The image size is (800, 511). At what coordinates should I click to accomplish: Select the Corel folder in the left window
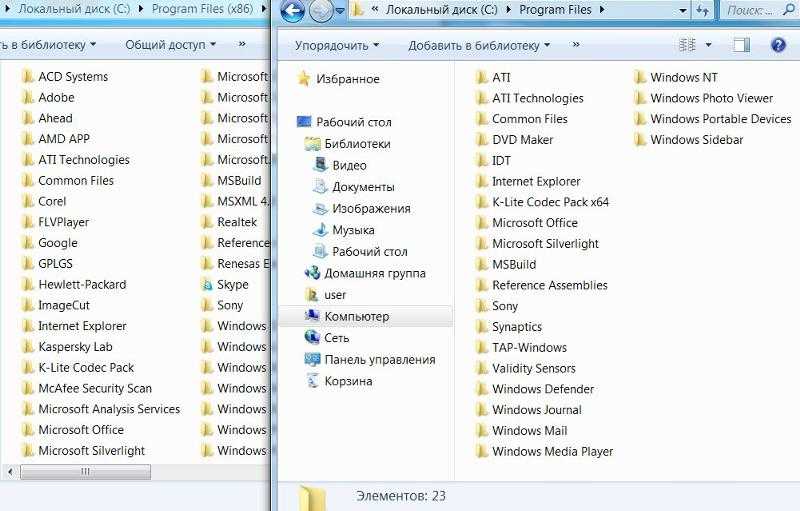[44, 201]
